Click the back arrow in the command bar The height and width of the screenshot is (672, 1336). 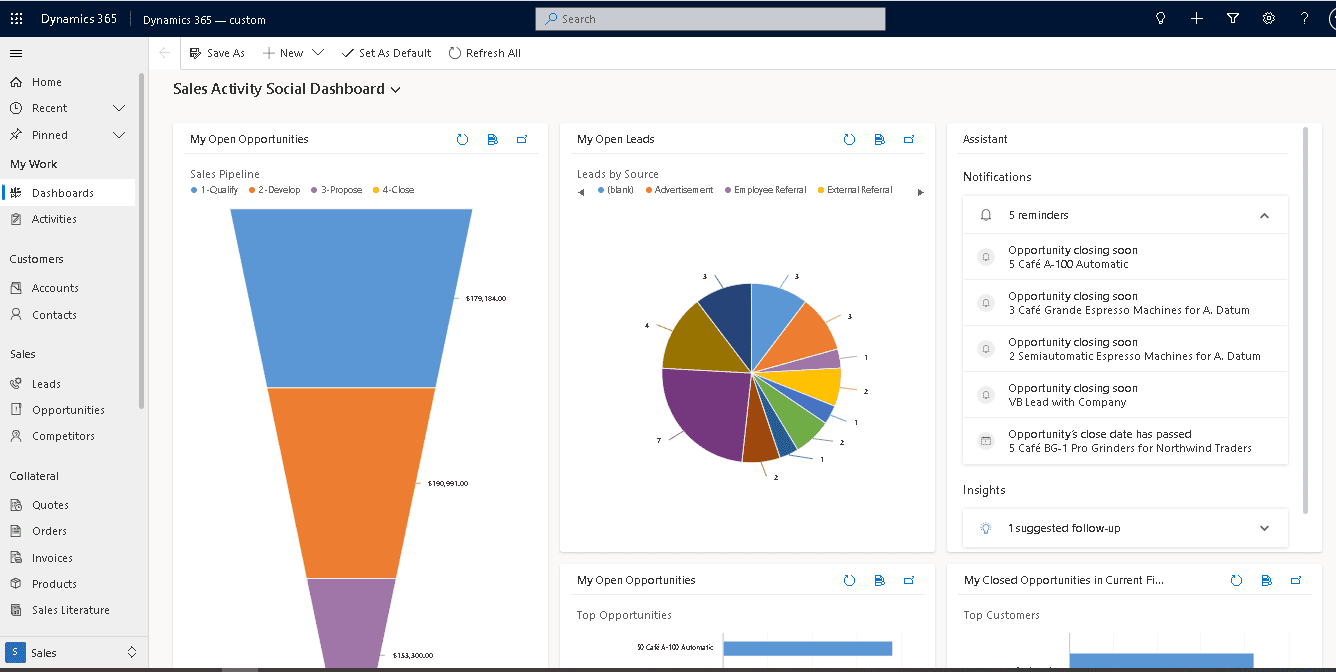coord(165,53)
